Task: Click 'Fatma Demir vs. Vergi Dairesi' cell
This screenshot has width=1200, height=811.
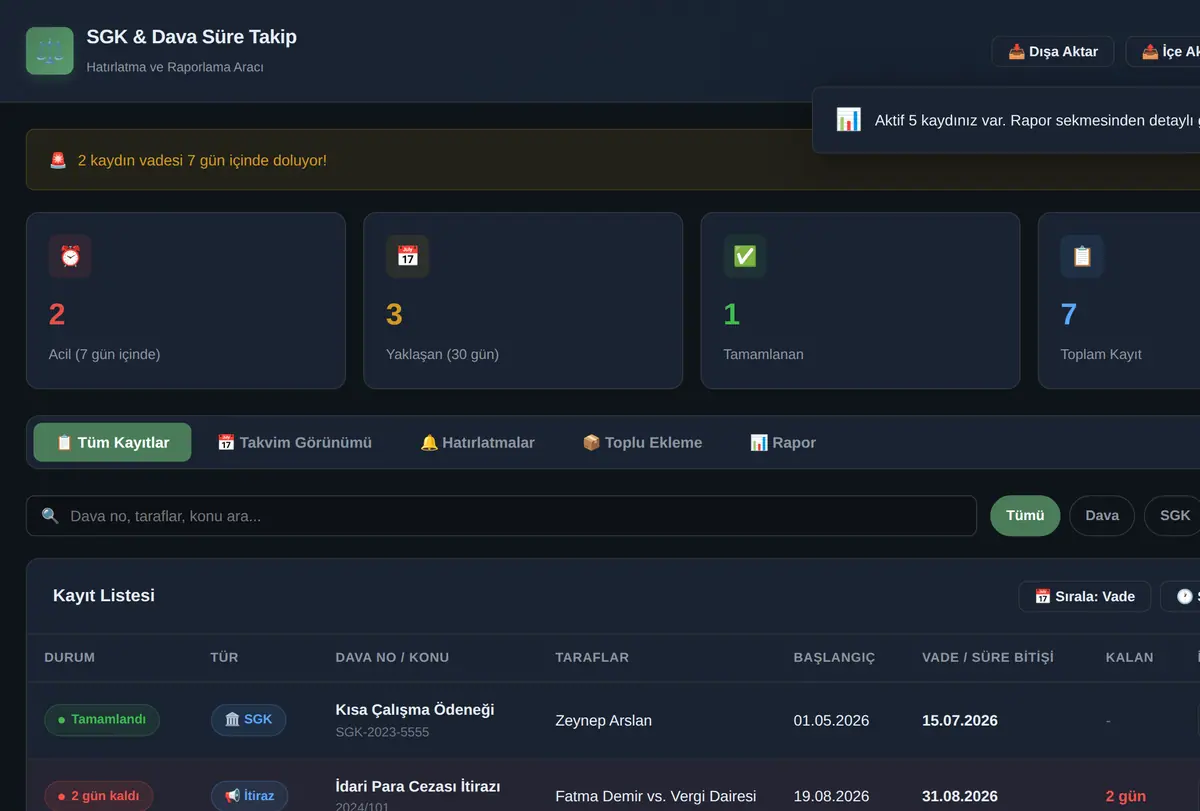Action: pyautogui.click(x=656, y=797)
